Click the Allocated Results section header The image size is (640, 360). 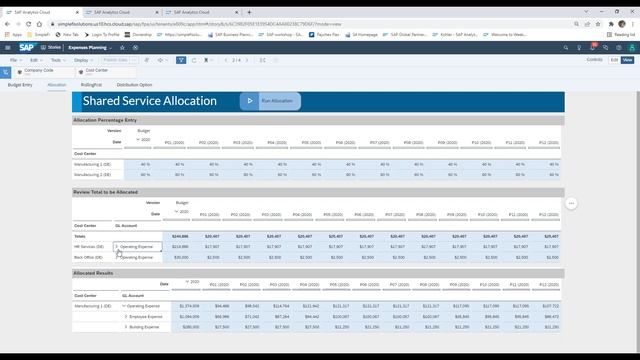click(318, 273)
